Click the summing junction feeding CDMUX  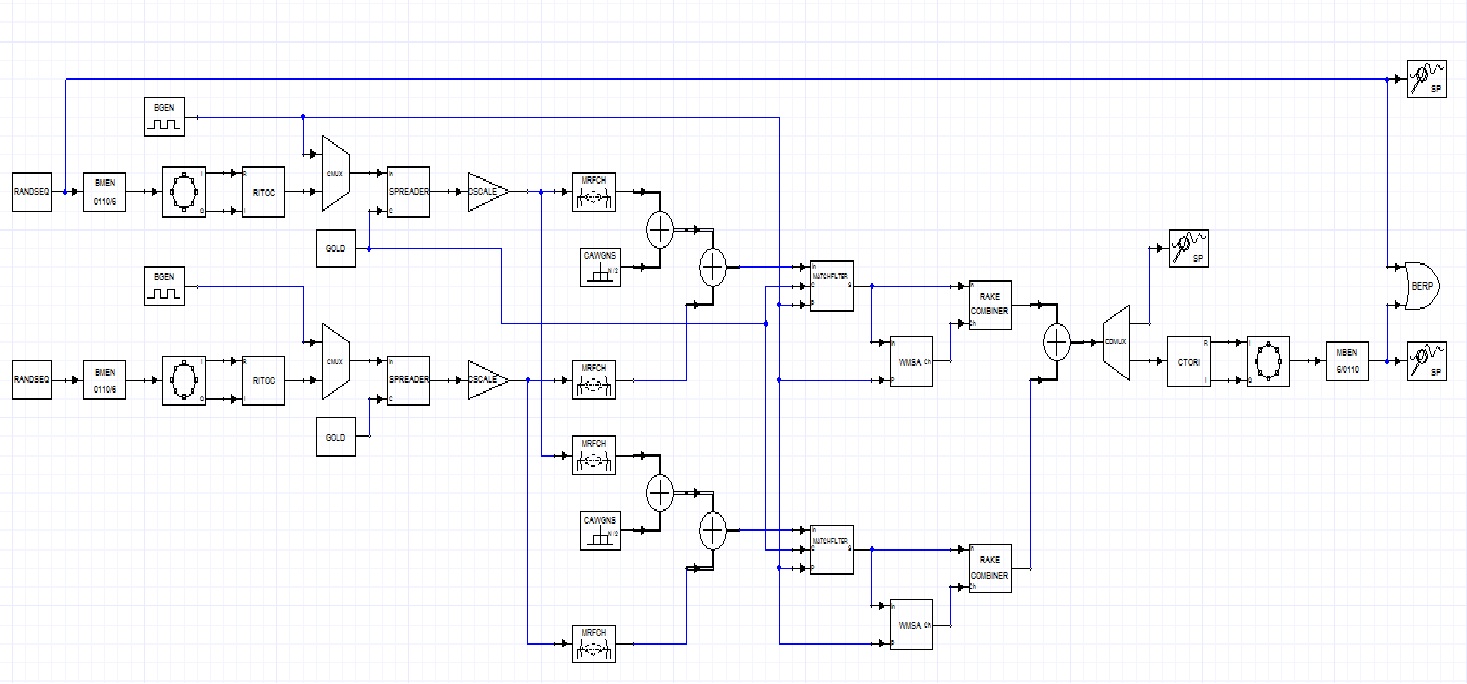(x=1056, y=343)
